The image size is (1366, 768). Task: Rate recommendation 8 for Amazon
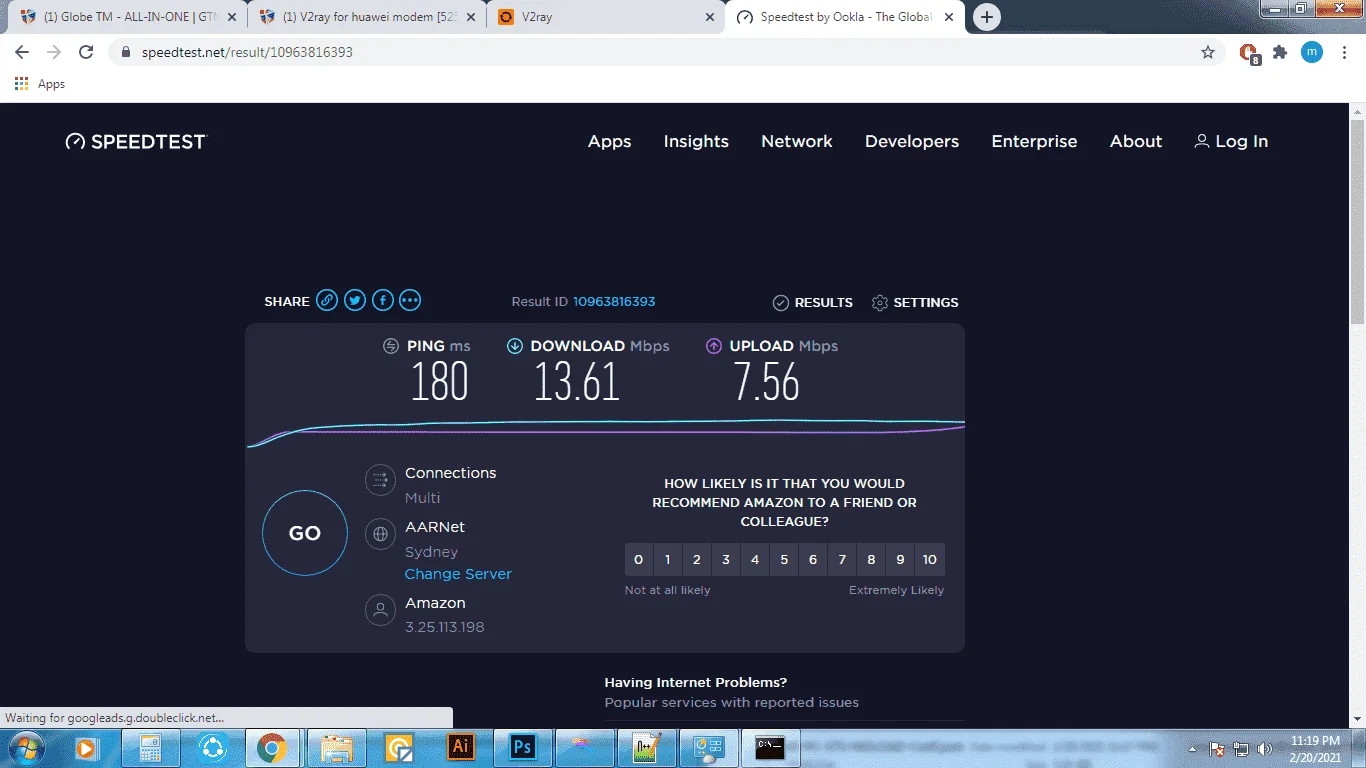(x=871, y=560)
